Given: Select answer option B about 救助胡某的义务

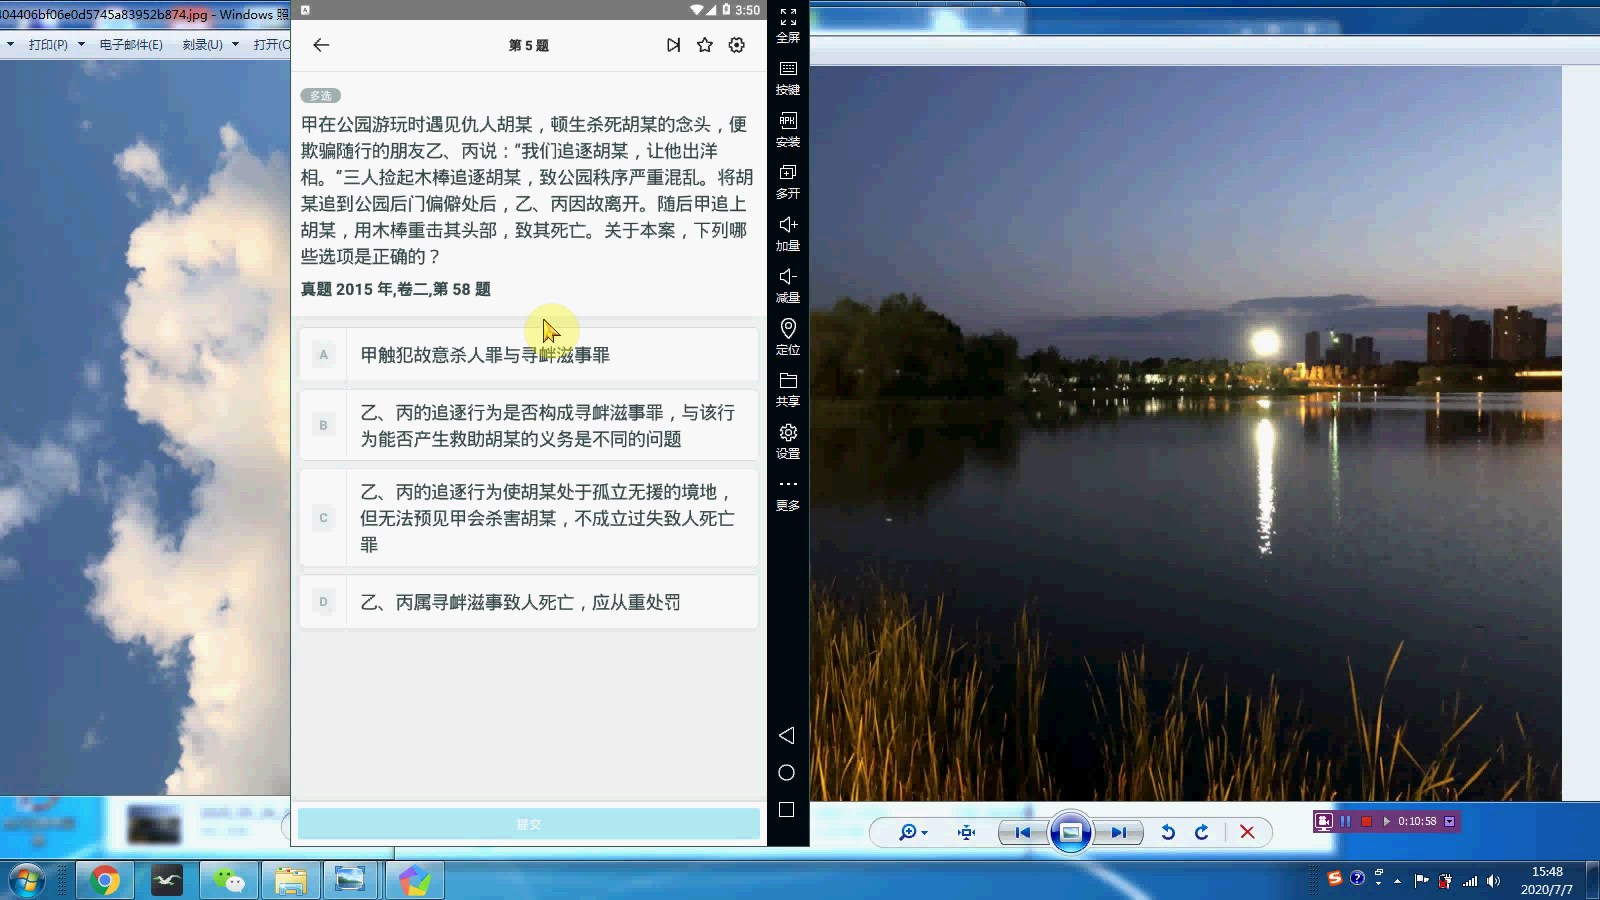Looking at the screenshot, I should [528, 426].
